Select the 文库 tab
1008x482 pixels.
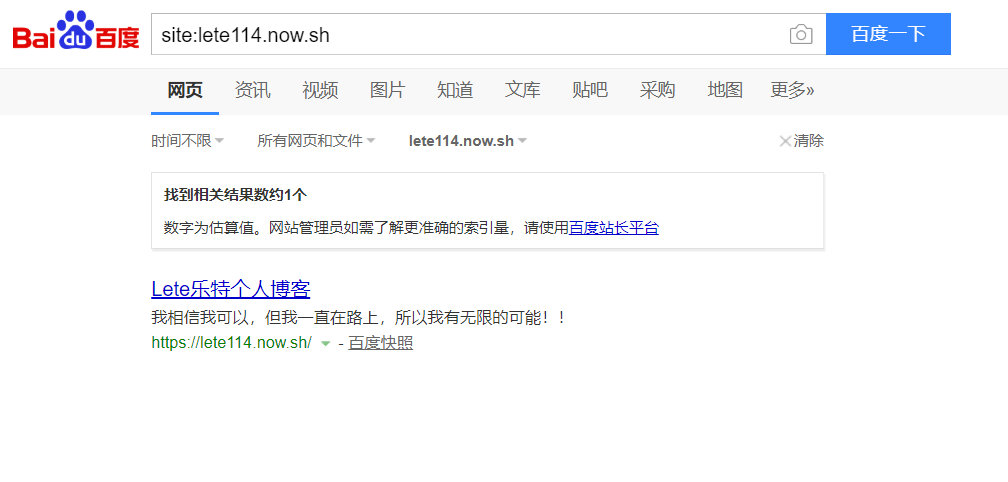pyautogui.click(x=522, y=90)
